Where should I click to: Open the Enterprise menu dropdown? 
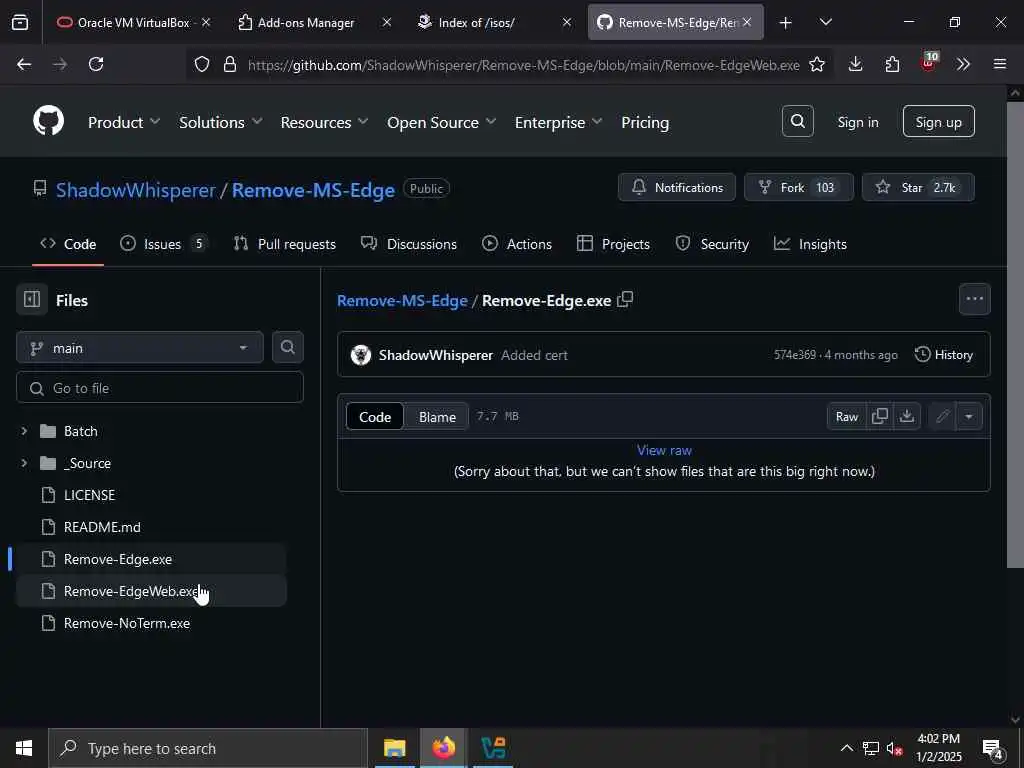(558, 122)
